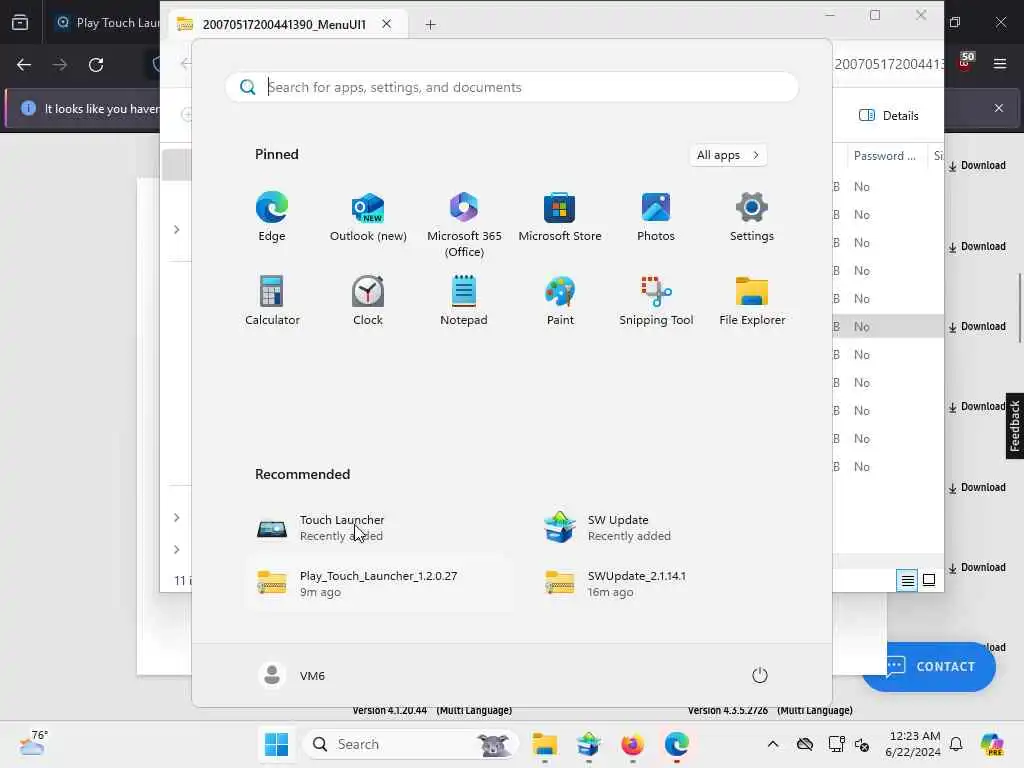The width and height of the screenshot is (1024, 768).
Task: Add a new tab in File Explorer
Action: tap(430, 24)
